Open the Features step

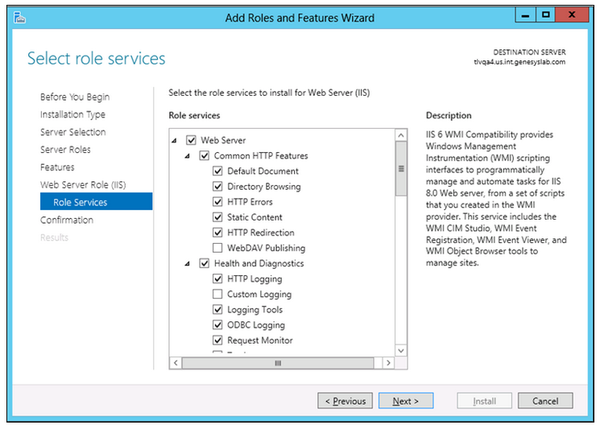[57, 167]
